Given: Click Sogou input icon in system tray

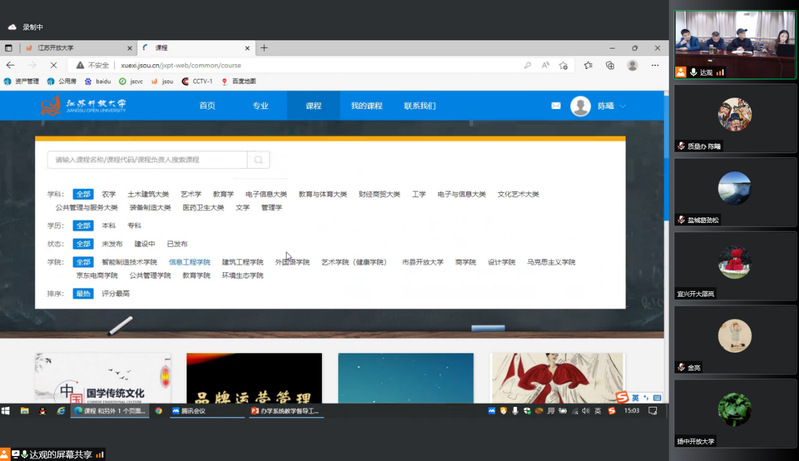Looking at the screenshot, I should coord(611,411).
